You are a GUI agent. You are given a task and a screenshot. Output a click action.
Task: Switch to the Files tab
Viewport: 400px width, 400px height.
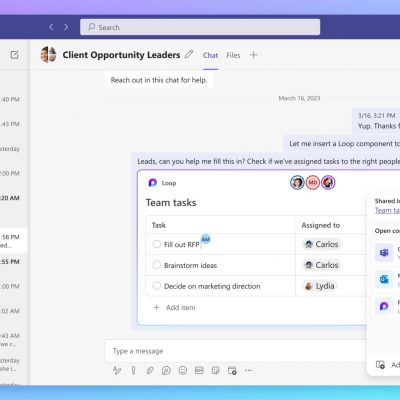[x=233, y=55]
